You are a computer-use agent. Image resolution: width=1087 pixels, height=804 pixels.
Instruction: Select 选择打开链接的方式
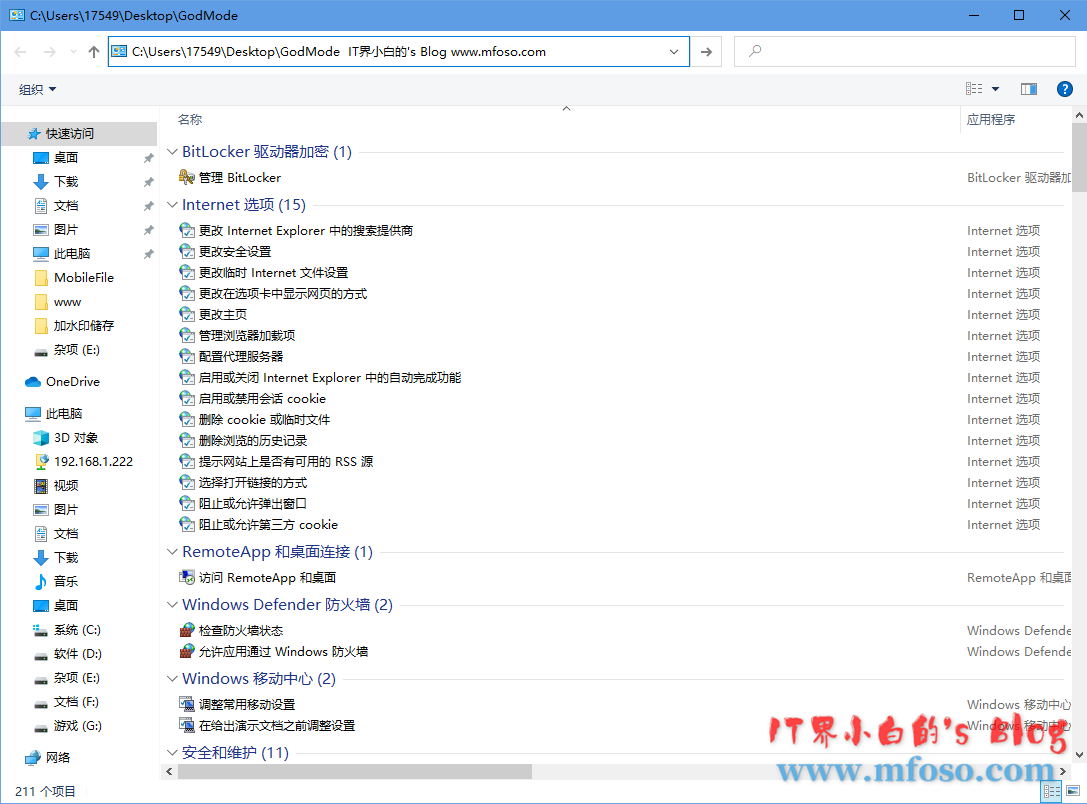[x=252, y=482]
